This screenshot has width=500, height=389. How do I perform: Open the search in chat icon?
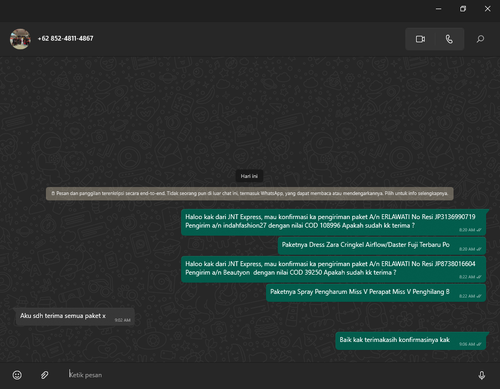[x=480, y=39]
